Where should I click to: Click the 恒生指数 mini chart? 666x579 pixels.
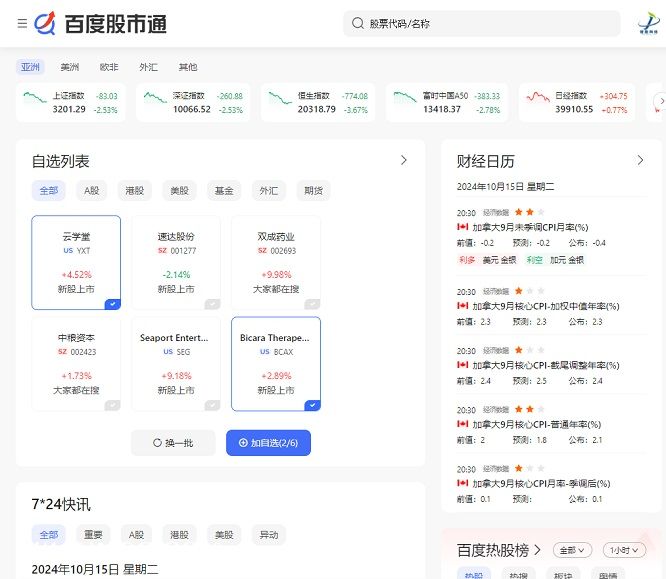[x=280, y=98]
